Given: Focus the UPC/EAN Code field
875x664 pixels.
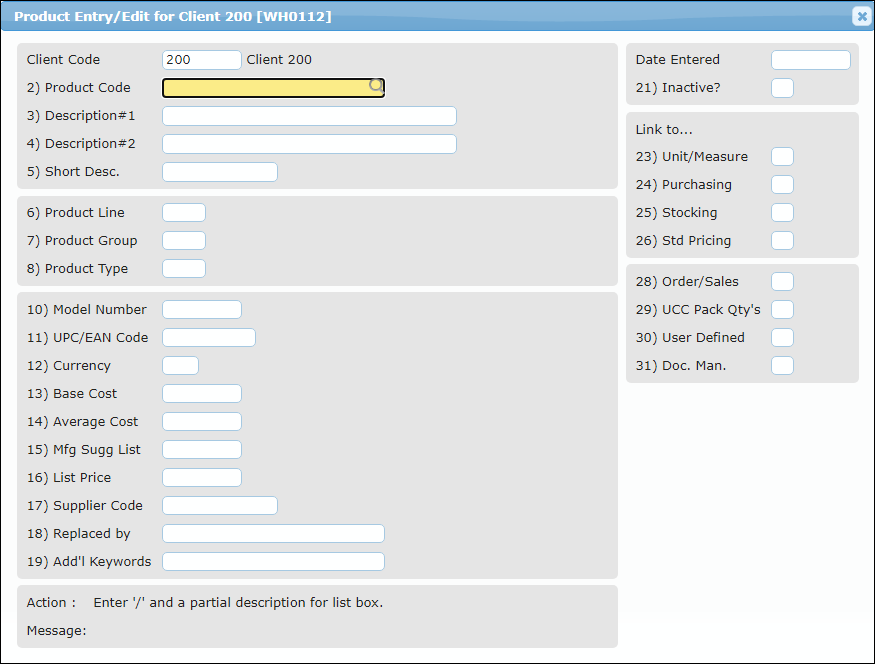Looking at the screenshot, I should click(208, 338).
